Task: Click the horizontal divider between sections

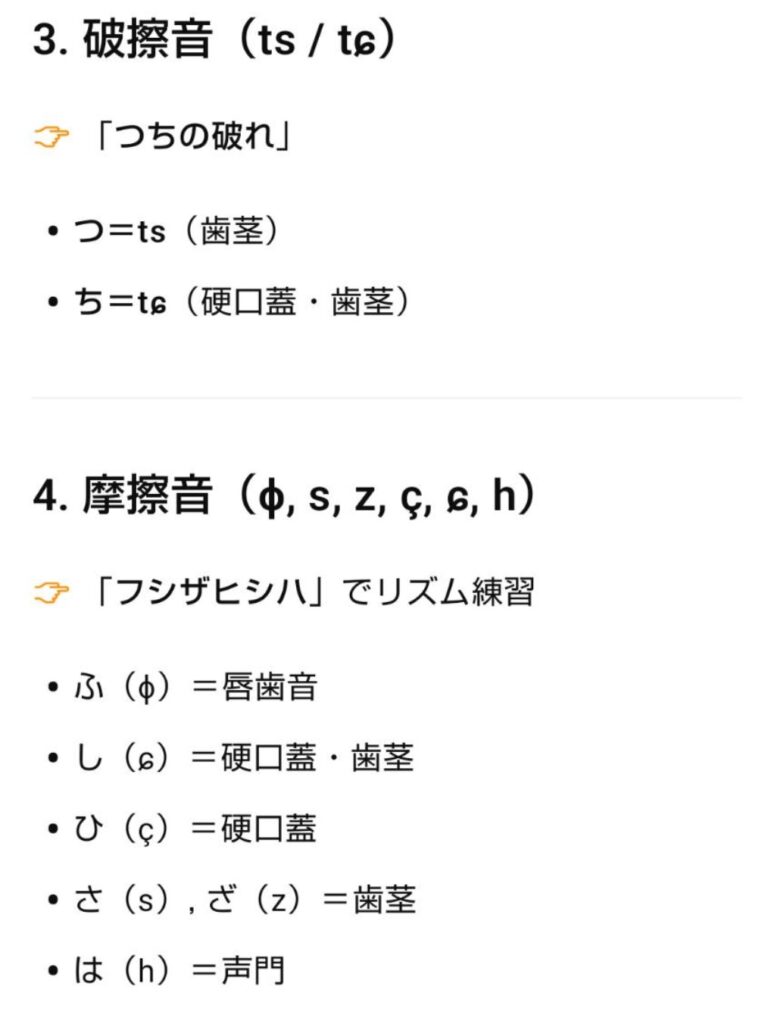Action: [x=387, y=397]
